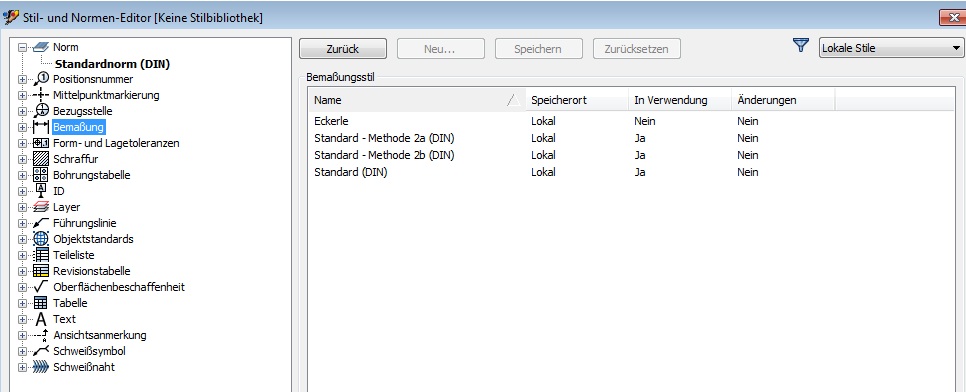Click the Zurück button
The width and height of the screenshot is (966, 392).
coord(343,49)
